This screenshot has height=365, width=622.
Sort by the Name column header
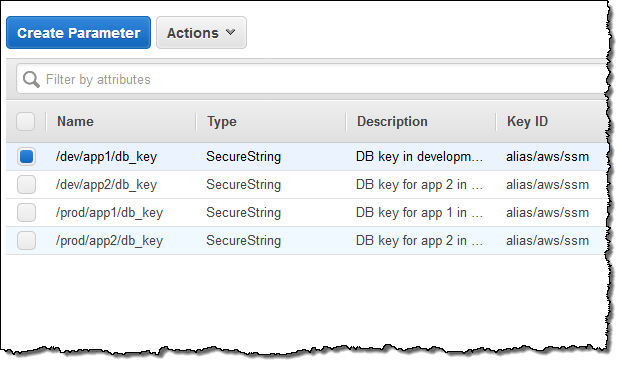coord(75,121)
